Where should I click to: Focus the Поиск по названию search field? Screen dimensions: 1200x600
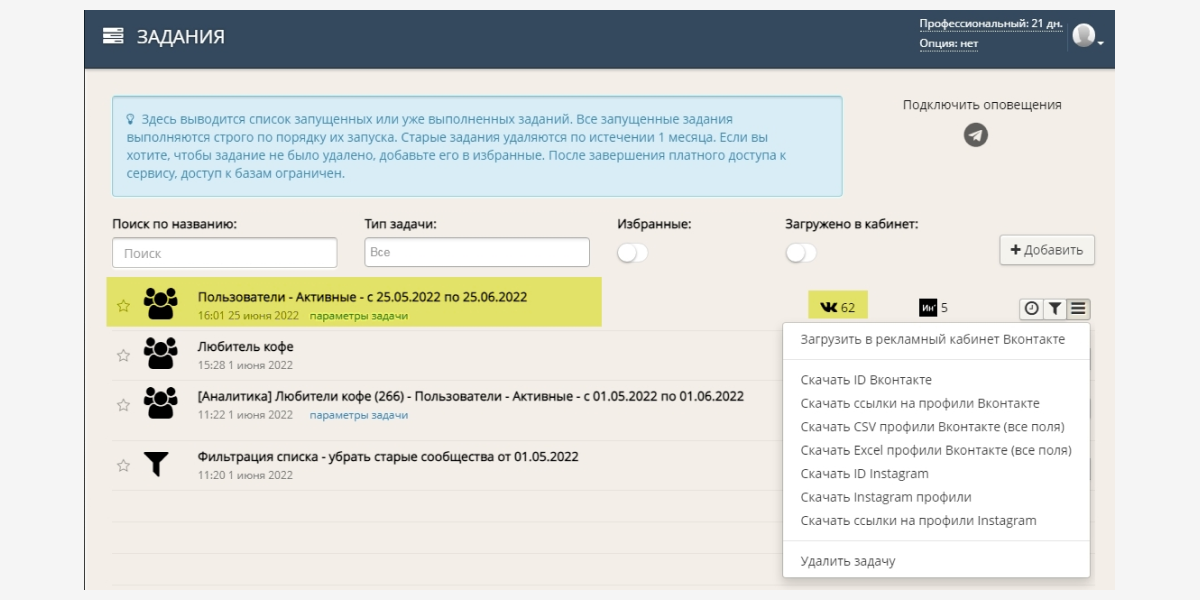tap(225, 253)
